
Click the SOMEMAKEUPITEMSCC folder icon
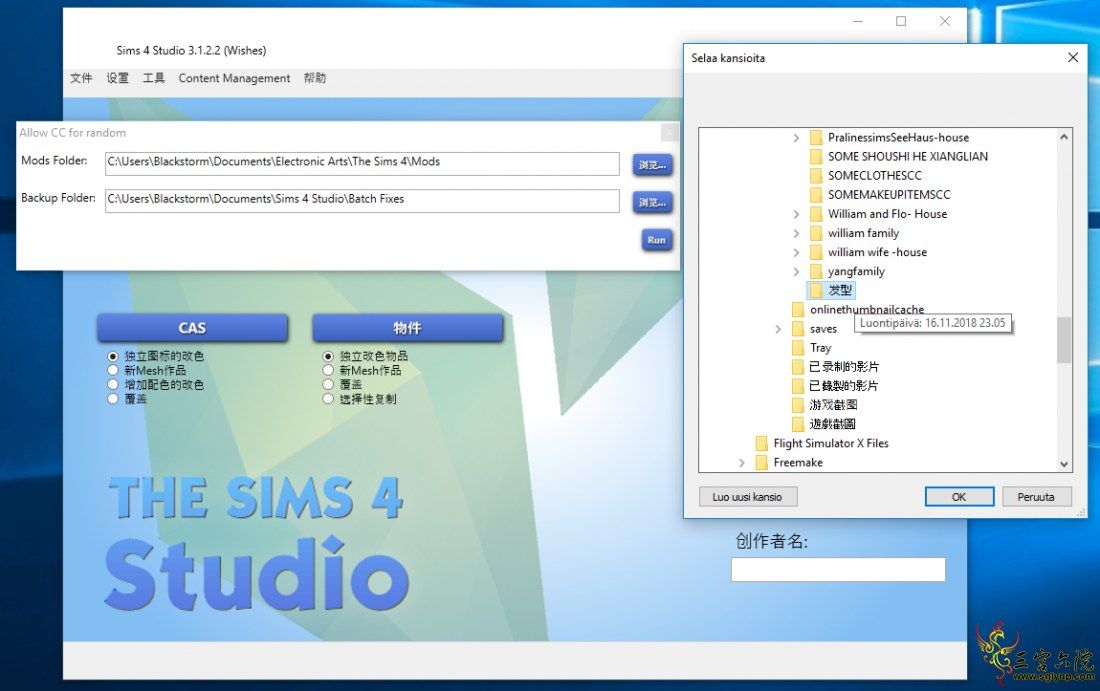(x=816, y=194)
